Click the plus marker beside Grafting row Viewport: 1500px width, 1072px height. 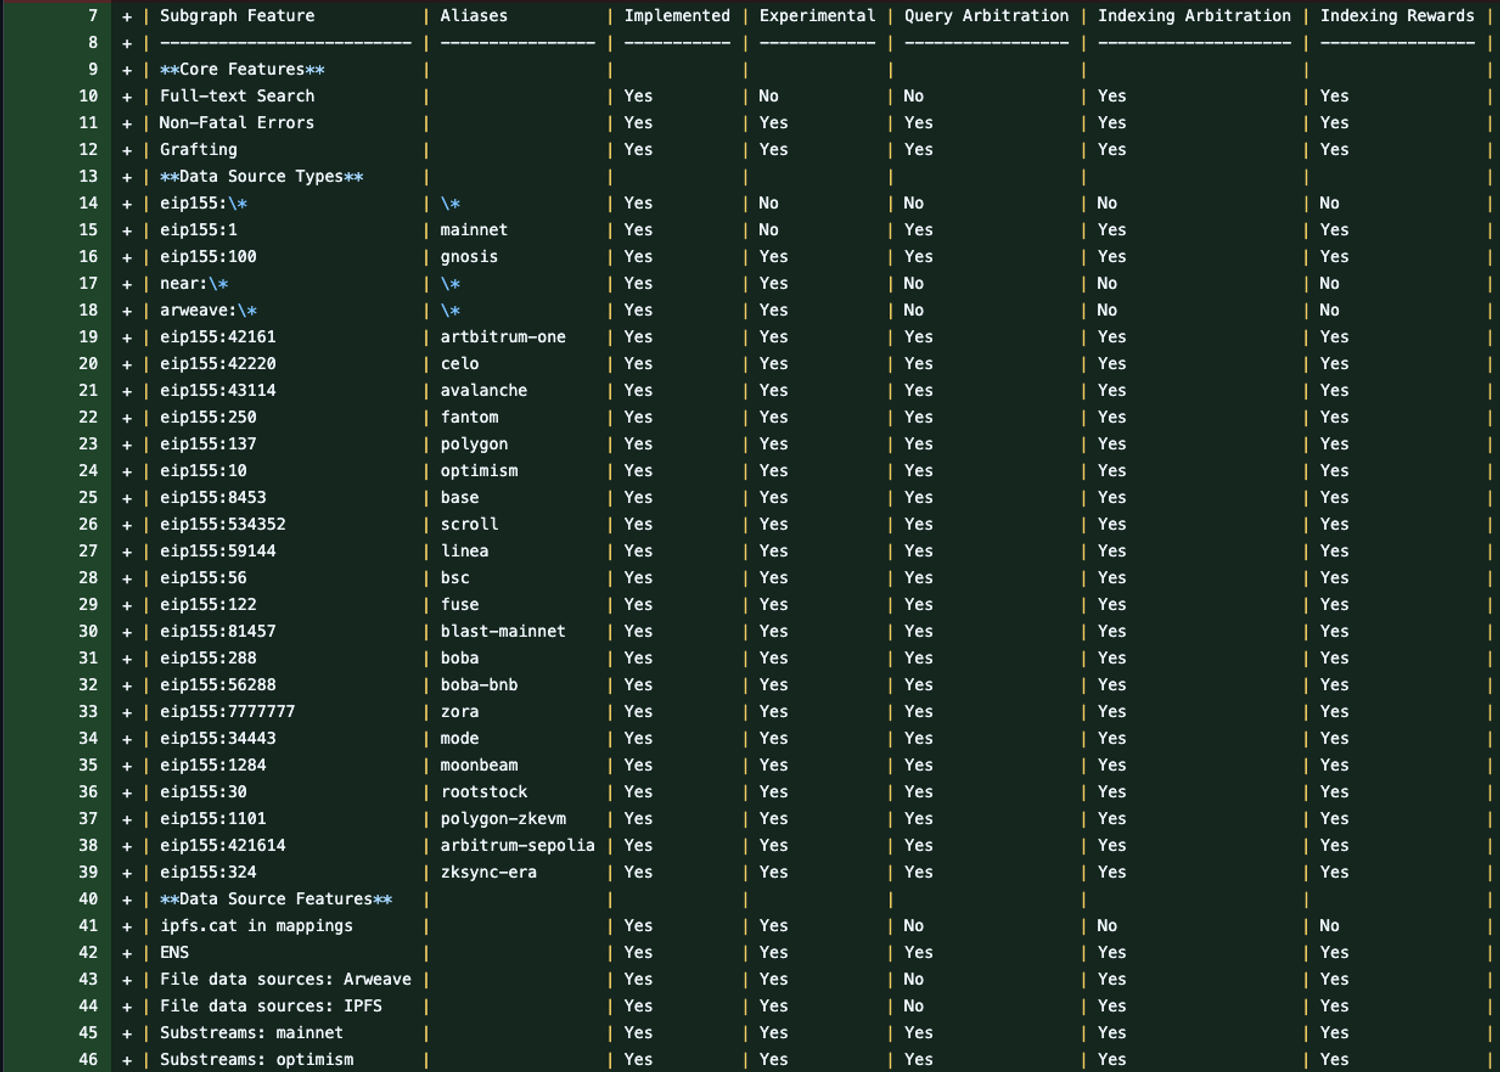(x=127, y=149)
